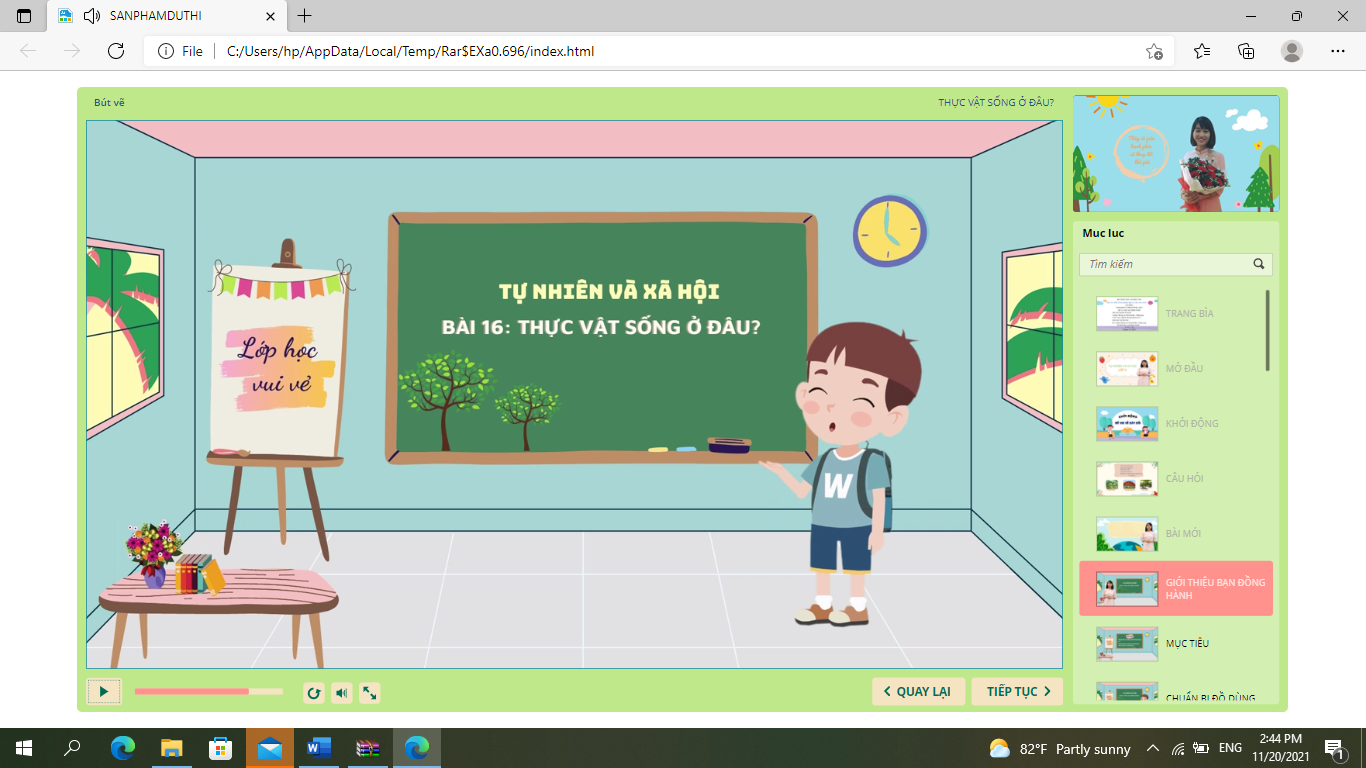Add this page to favorites with the star icon
The height and width of the screenshot is (768, 1366).
coord(1154,51)
